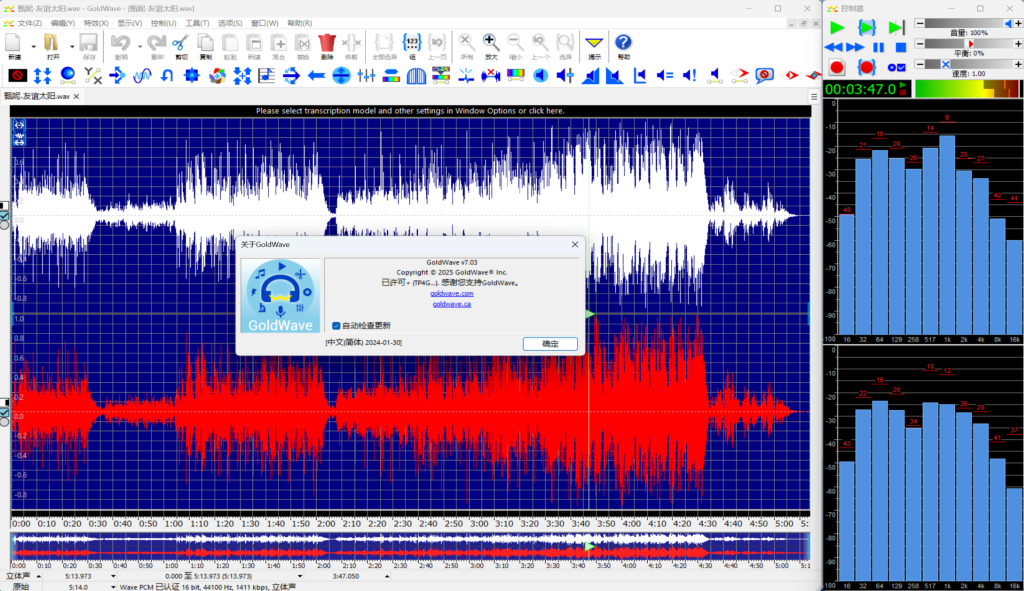Click the Zoom In (放大) magnifier
This screenshot has width=1024, height=591.
click(490, 42)
